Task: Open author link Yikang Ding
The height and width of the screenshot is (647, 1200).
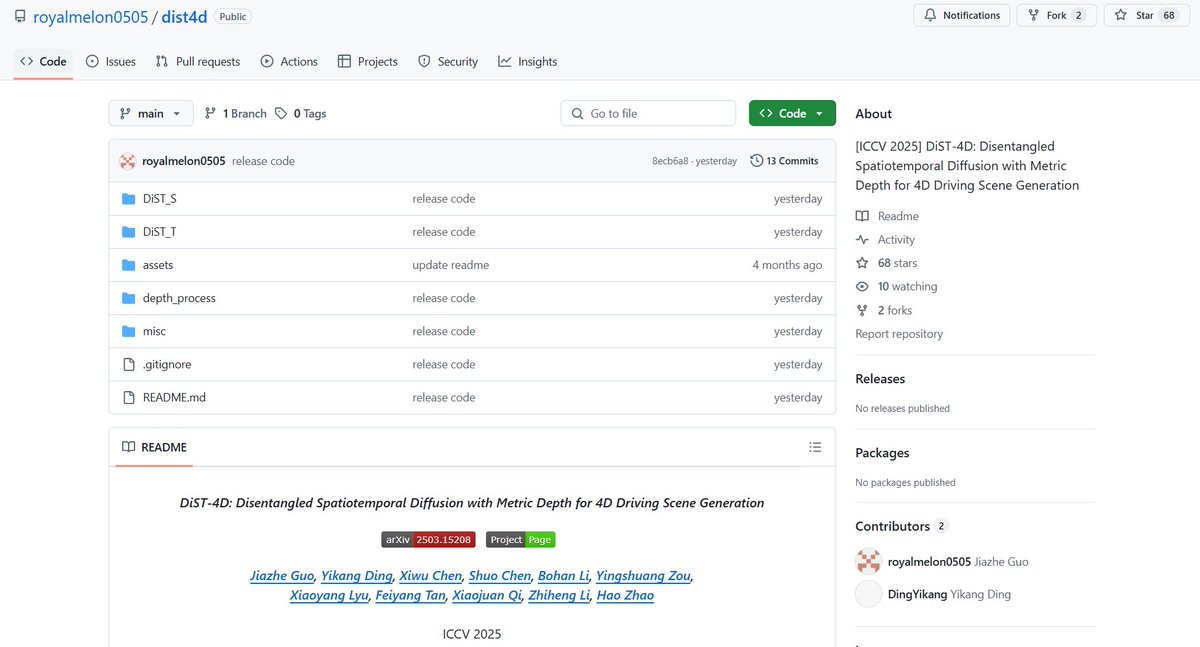Action: pyautogui.click(x=357, y=575)
